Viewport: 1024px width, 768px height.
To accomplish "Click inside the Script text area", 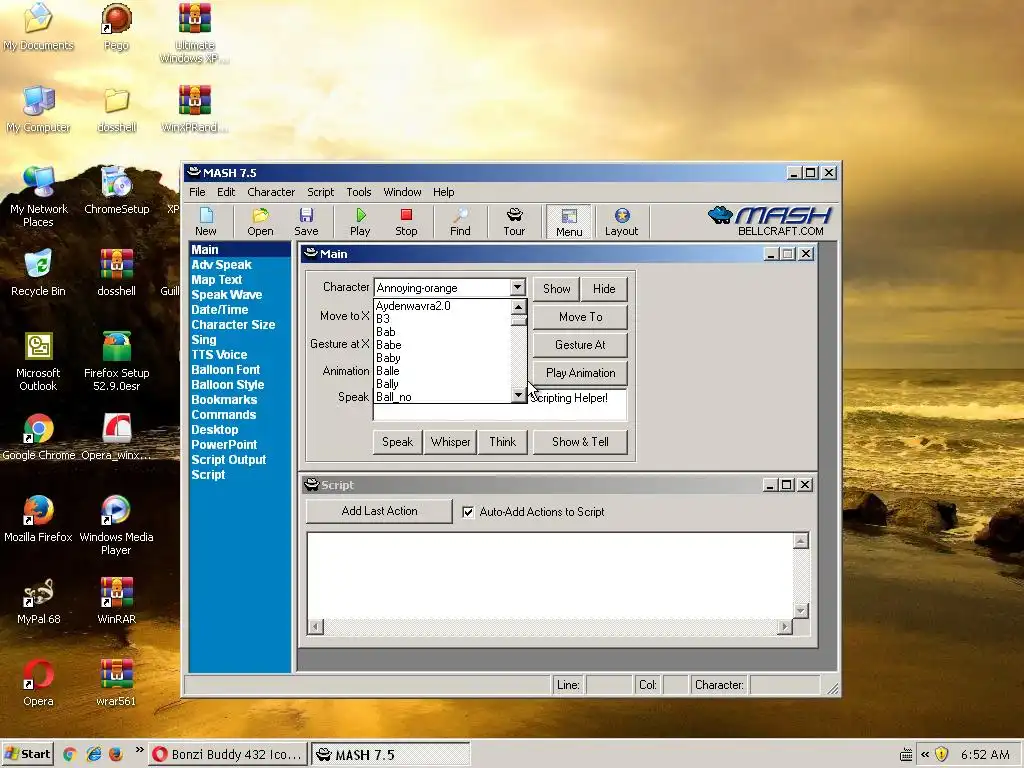I will 550,575.
